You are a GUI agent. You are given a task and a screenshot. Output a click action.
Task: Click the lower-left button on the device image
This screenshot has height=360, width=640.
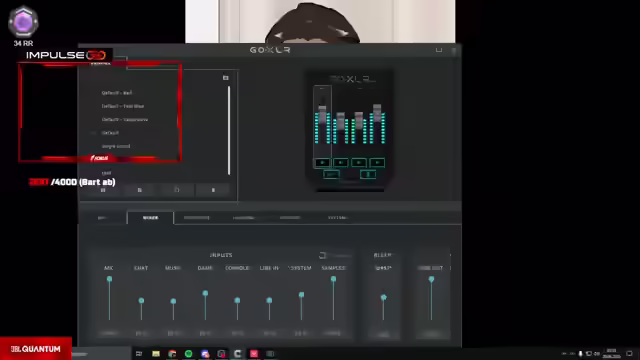(331, 175)
